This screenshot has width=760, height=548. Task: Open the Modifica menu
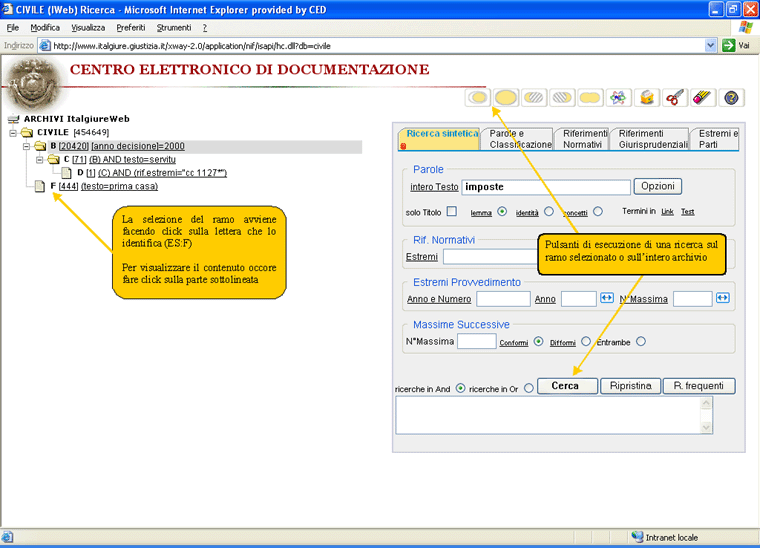point(45,28)
